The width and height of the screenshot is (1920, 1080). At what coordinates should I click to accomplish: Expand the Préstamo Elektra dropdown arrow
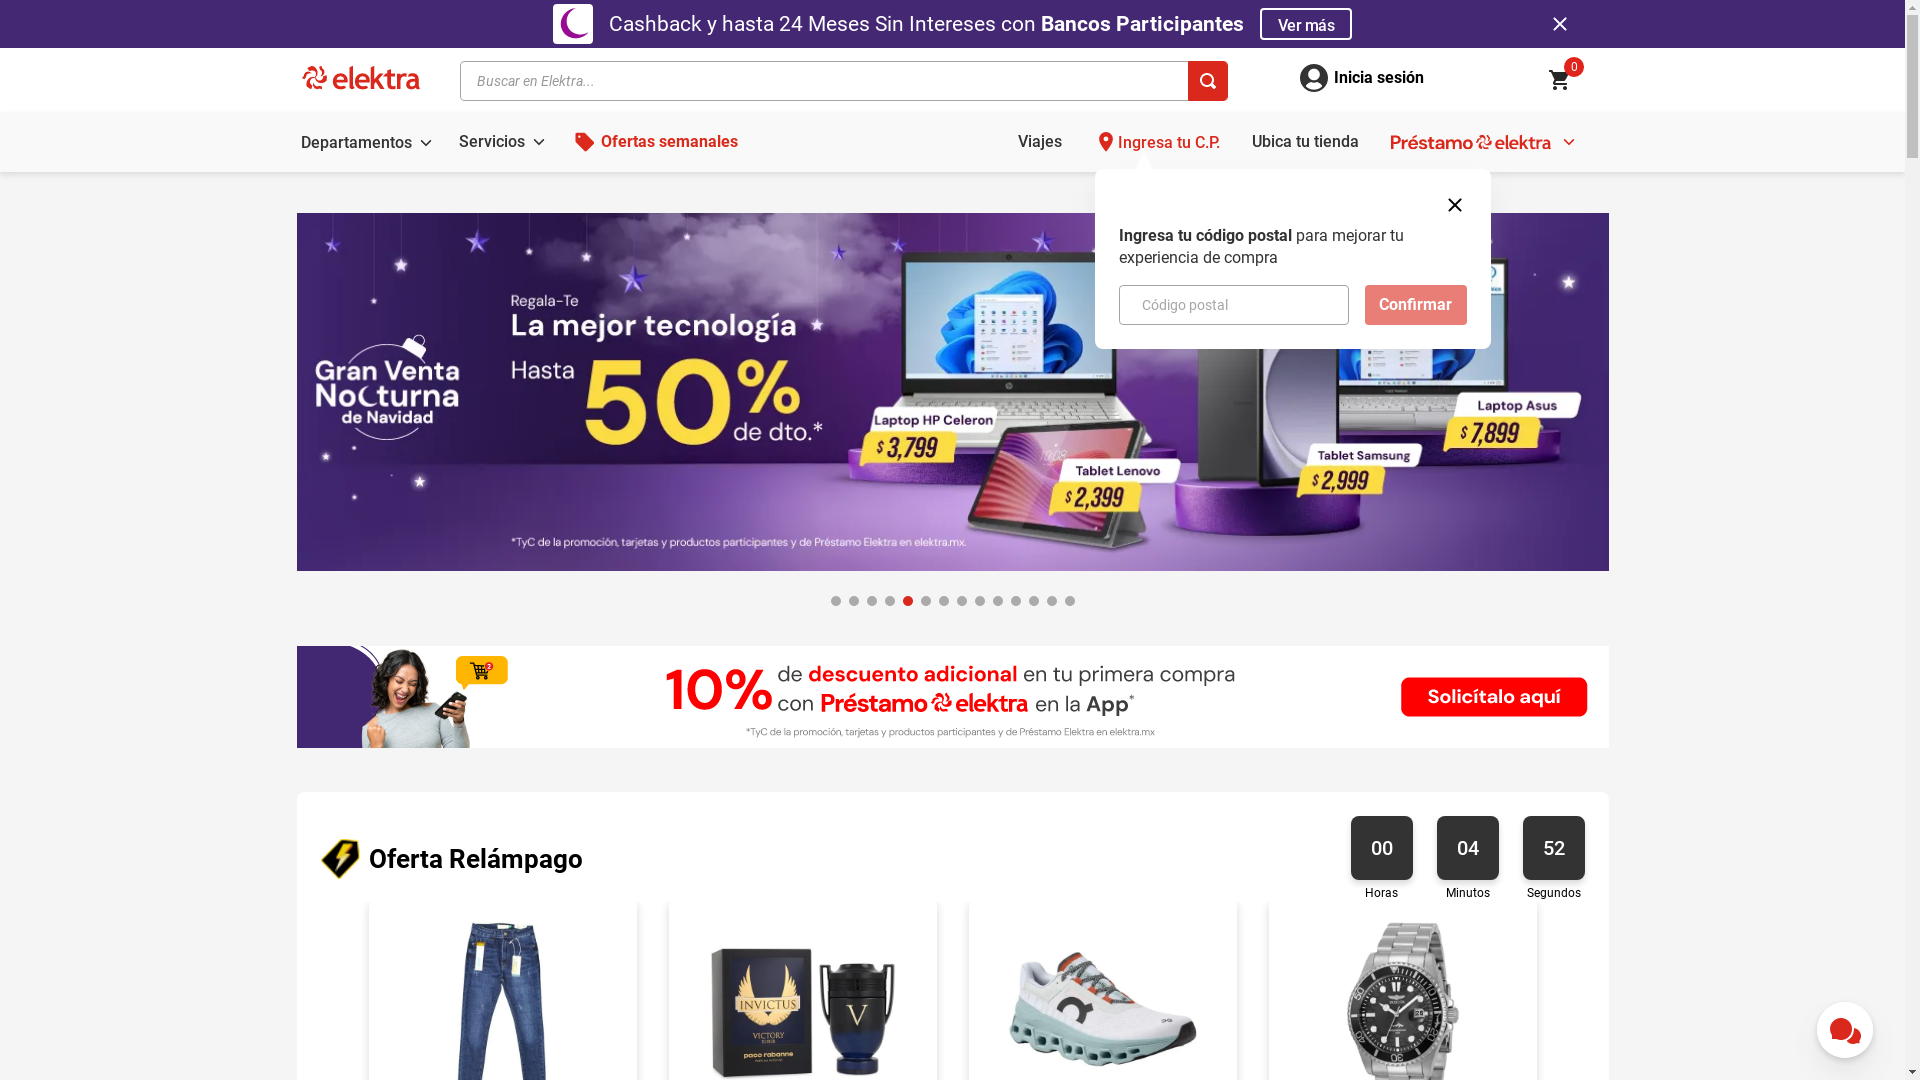pos(1568,143)
